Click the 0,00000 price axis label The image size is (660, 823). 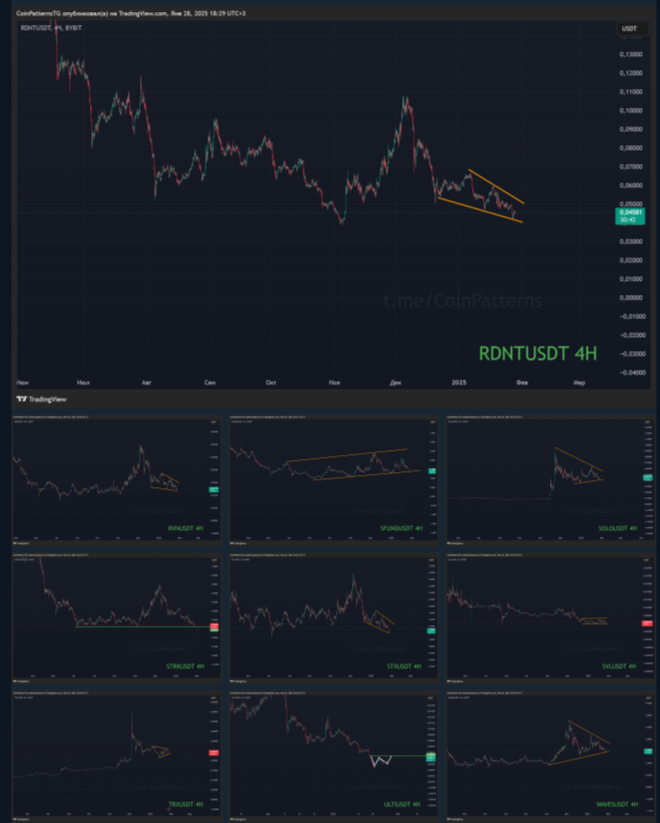631,298
